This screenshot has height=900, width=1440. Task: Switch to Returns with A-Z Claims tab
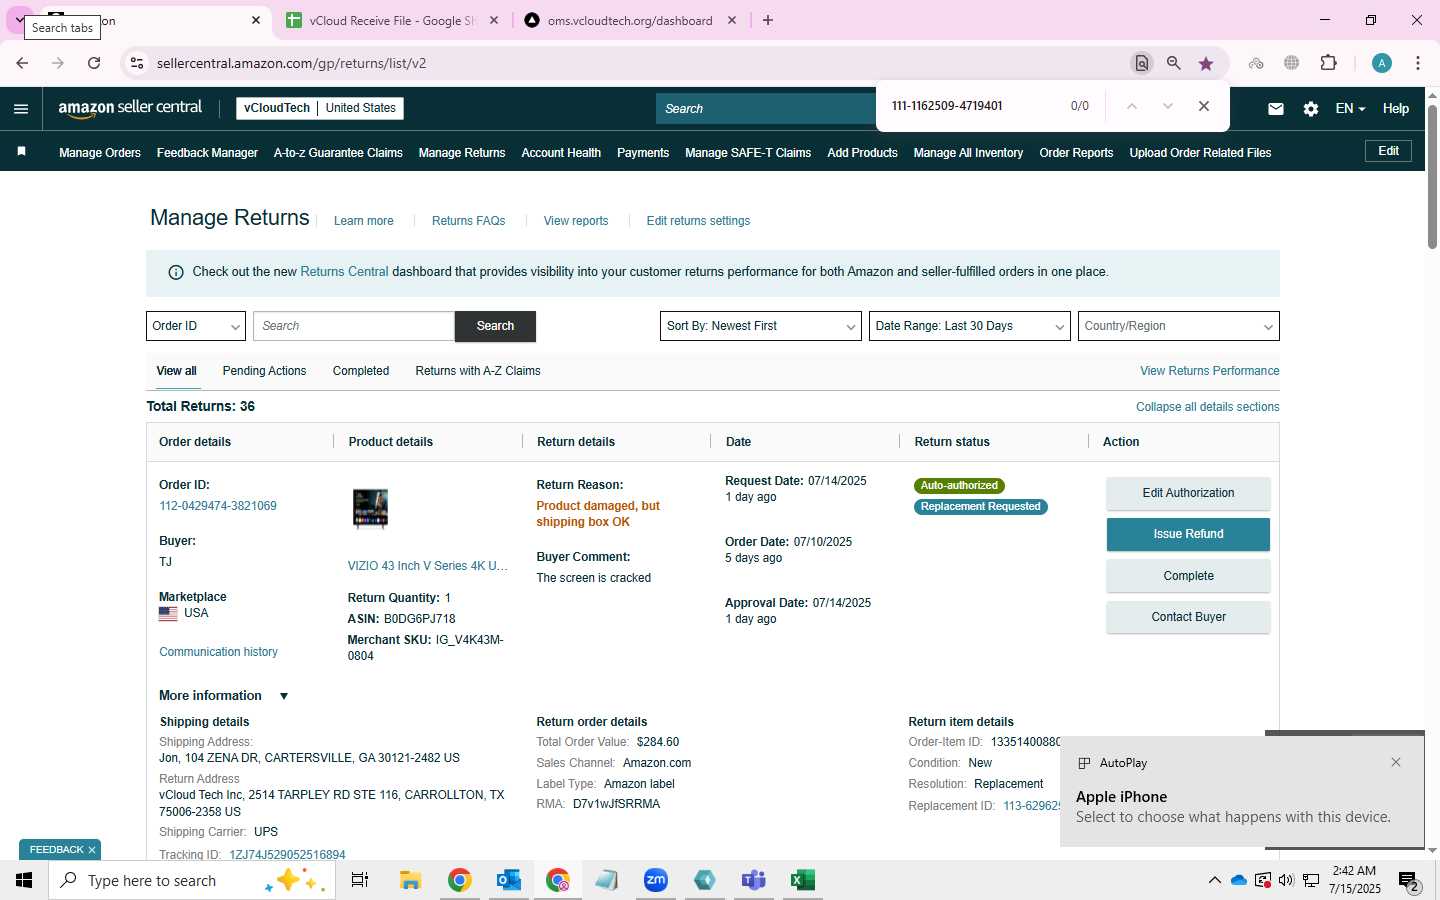click(478, 371)
